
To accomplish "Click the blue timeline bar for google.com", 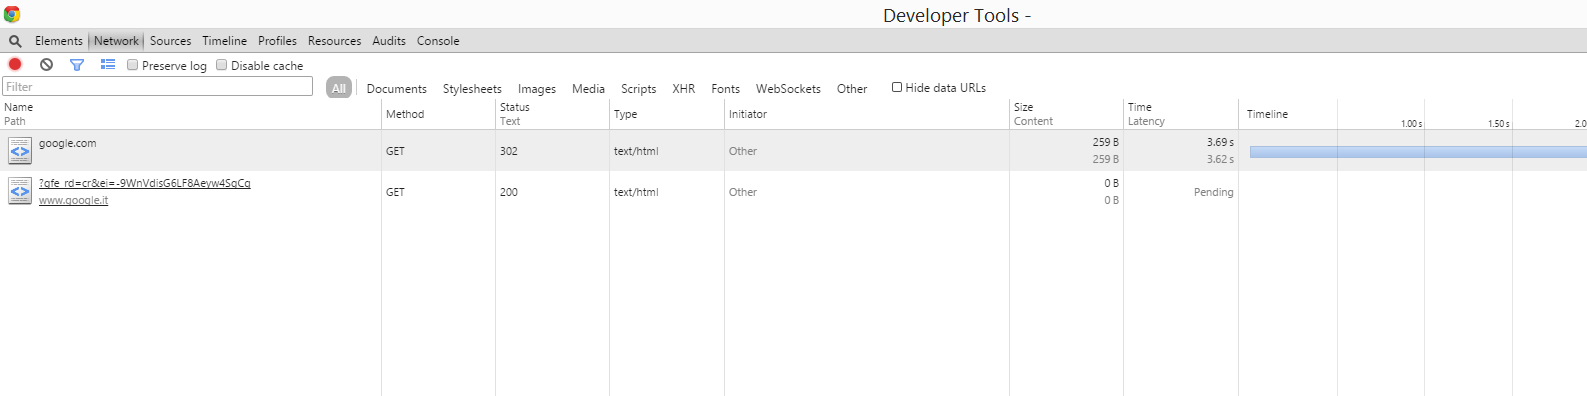I will point(1418,152).
